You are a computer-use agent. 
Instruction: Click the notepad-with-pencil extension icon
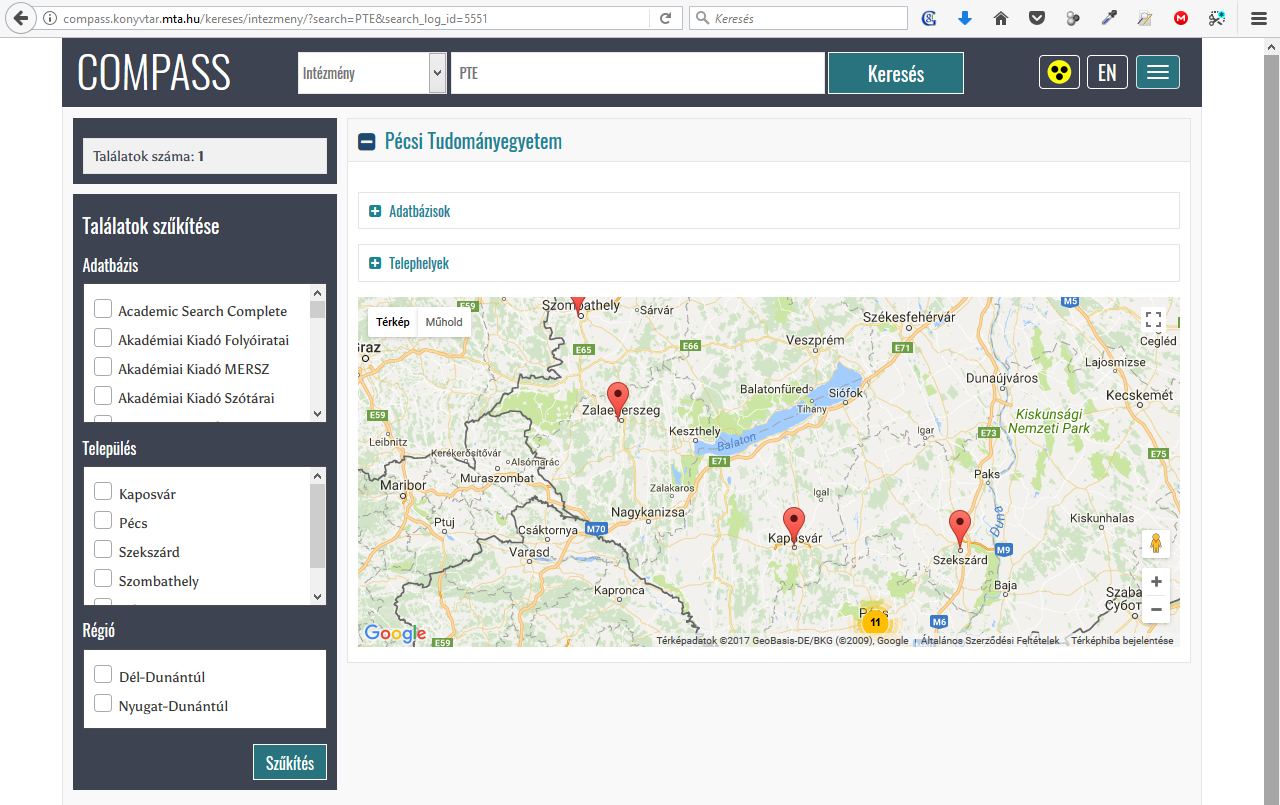click(x=1145, y=18)
